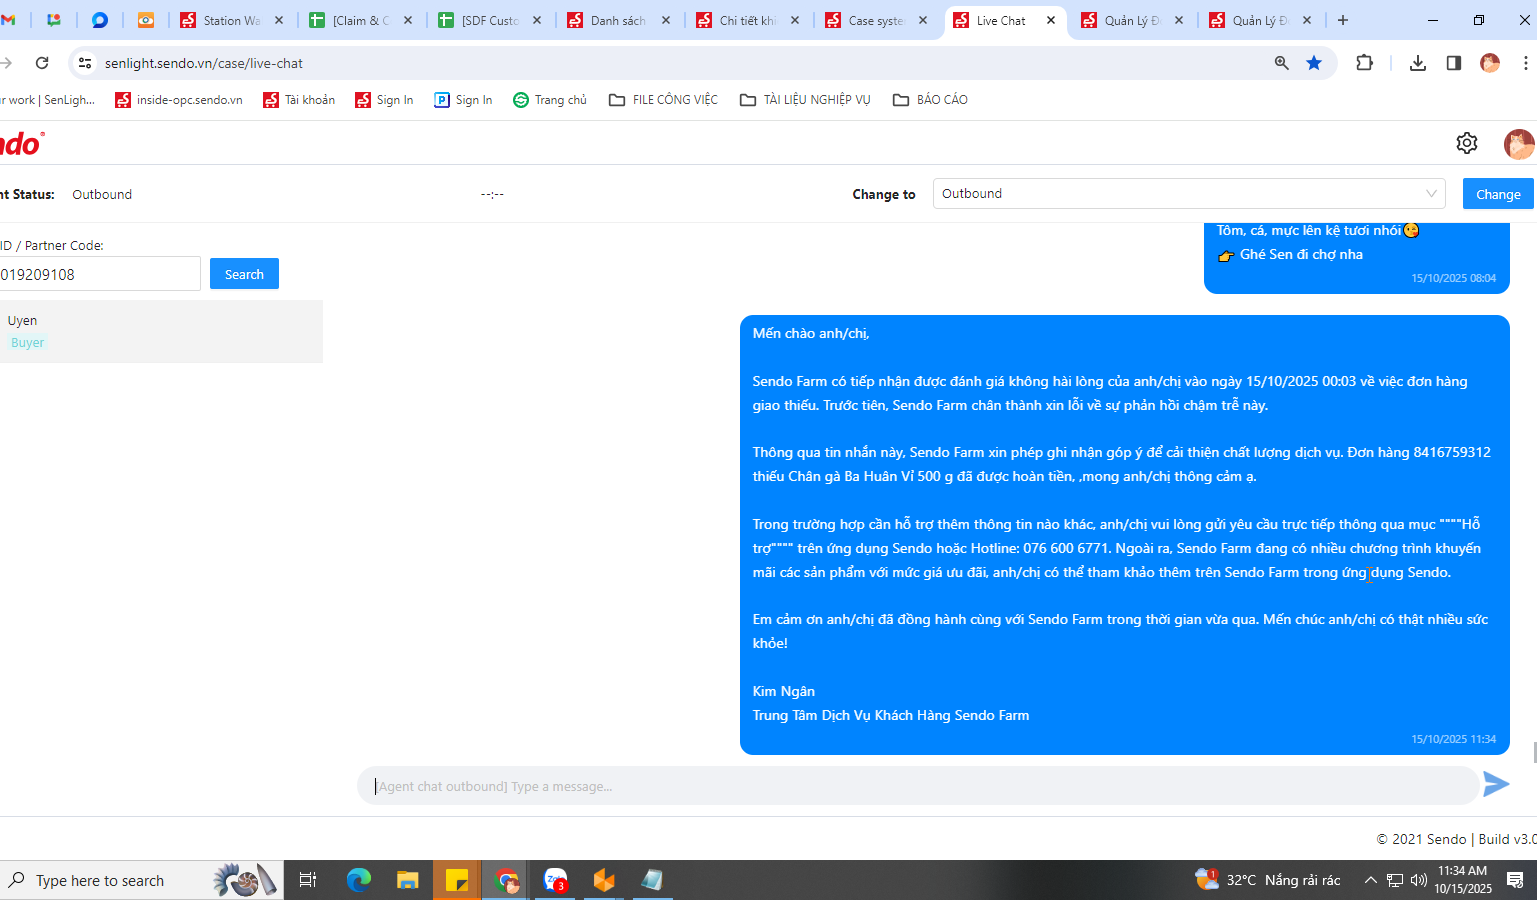
Task: Click the 15/10/2025 11:34 message timestamp
Action: click(x=1453, y=739)
